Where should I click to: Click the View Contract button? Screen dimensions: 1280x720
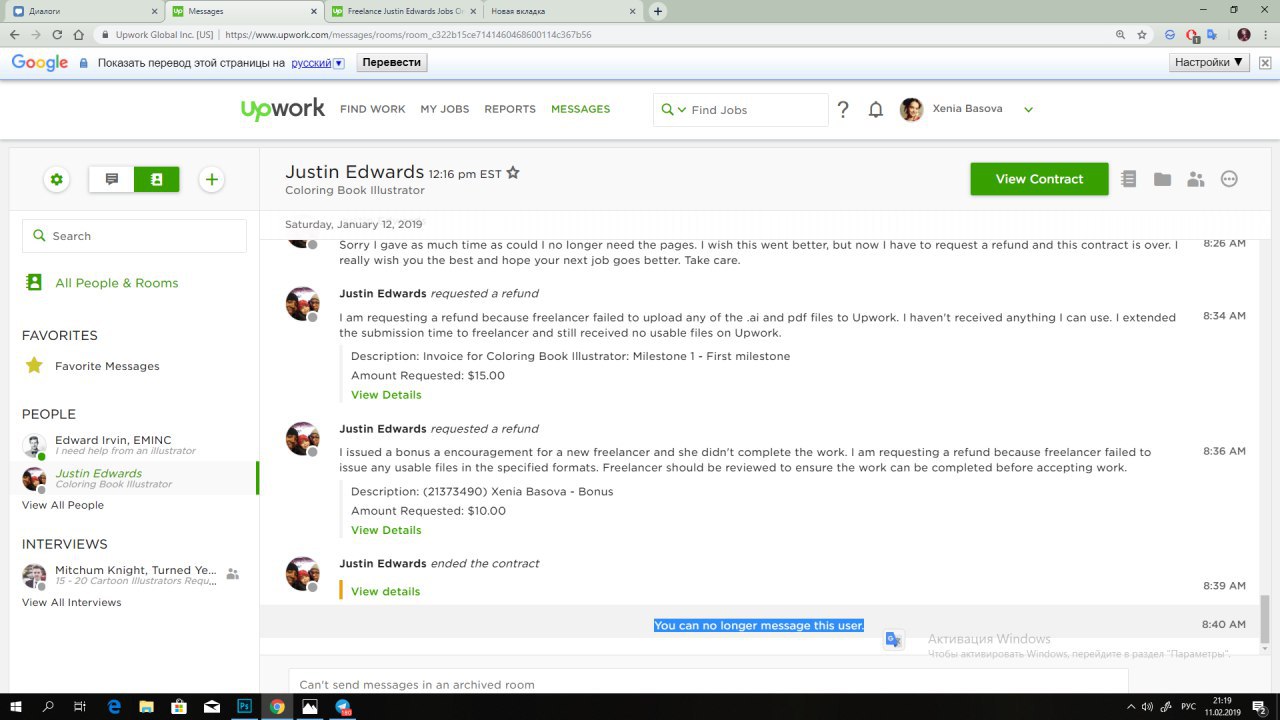coord(1039,179)
